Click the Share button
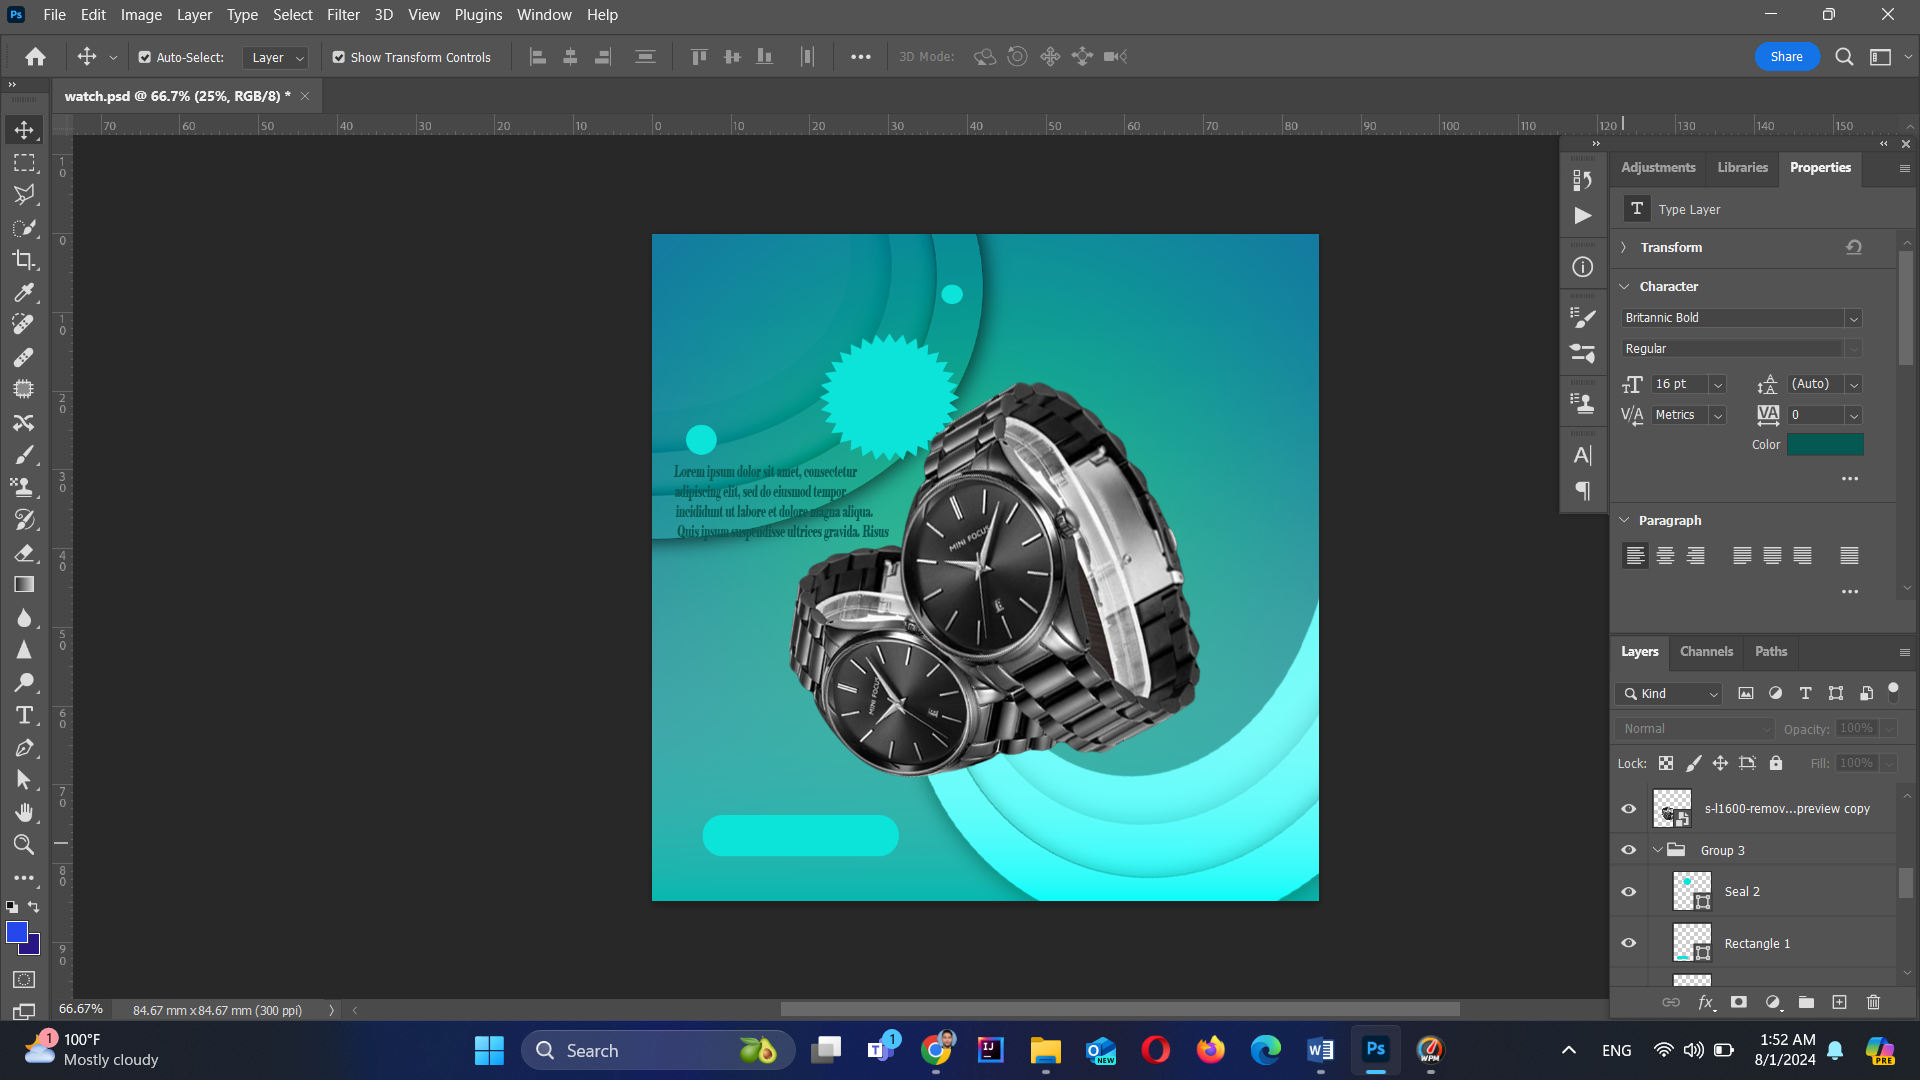Screen dimensions: 1920x1080 [1786, 57]
